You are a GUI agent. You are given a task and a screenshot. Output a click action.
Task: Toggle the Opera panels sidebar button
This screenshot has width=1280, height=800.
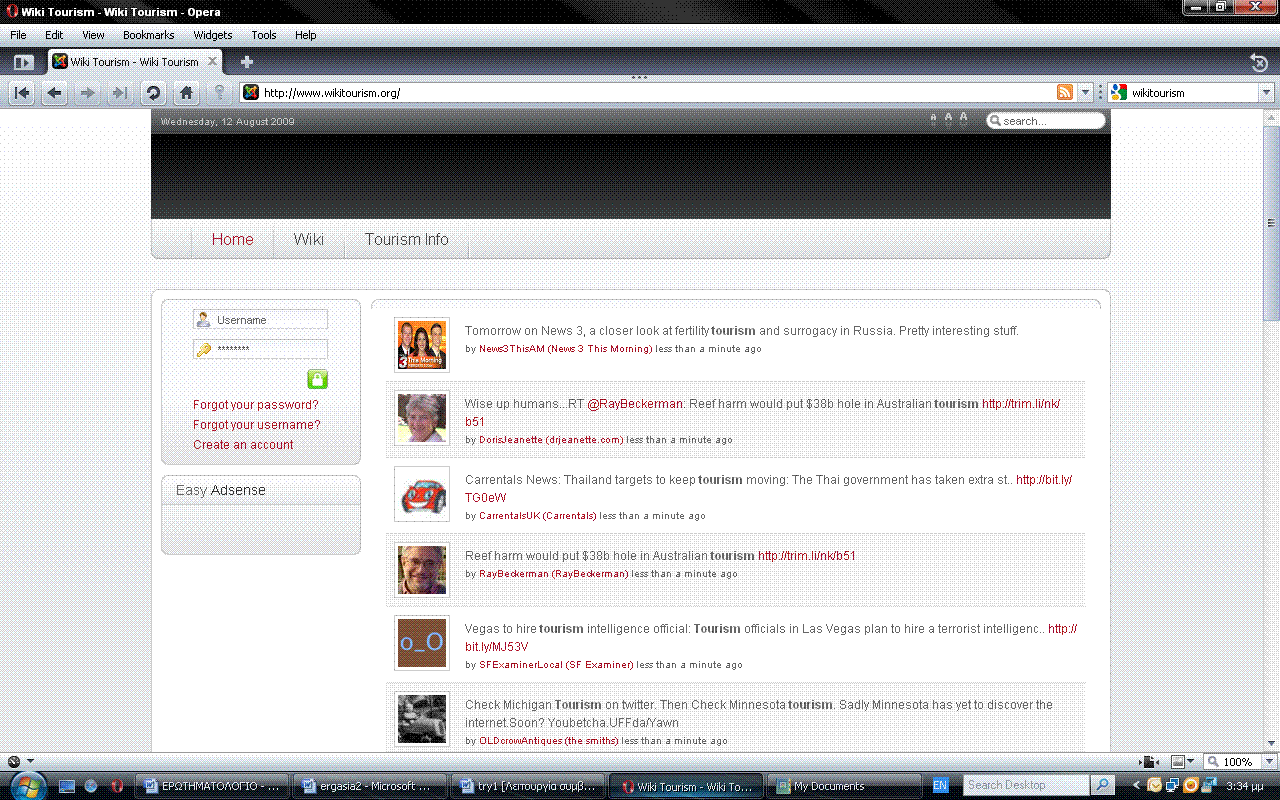click(23, 62)
